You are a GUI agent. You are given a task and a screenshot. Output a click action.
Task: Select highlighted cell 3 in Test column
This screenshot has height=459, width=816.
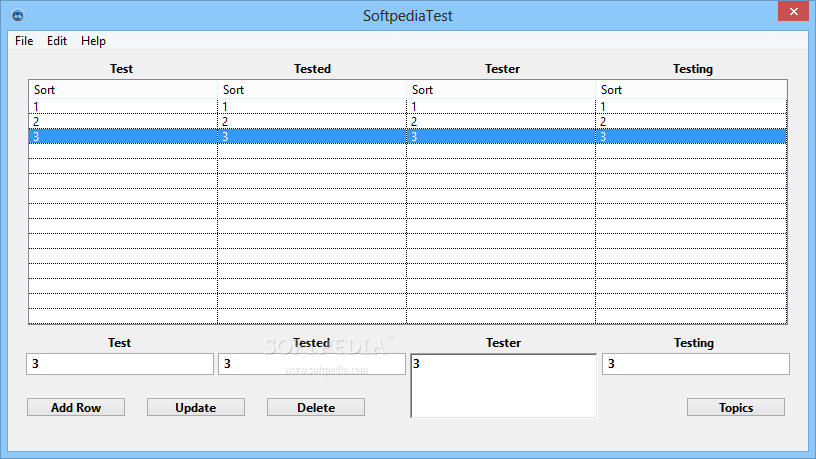pos(123,137)
